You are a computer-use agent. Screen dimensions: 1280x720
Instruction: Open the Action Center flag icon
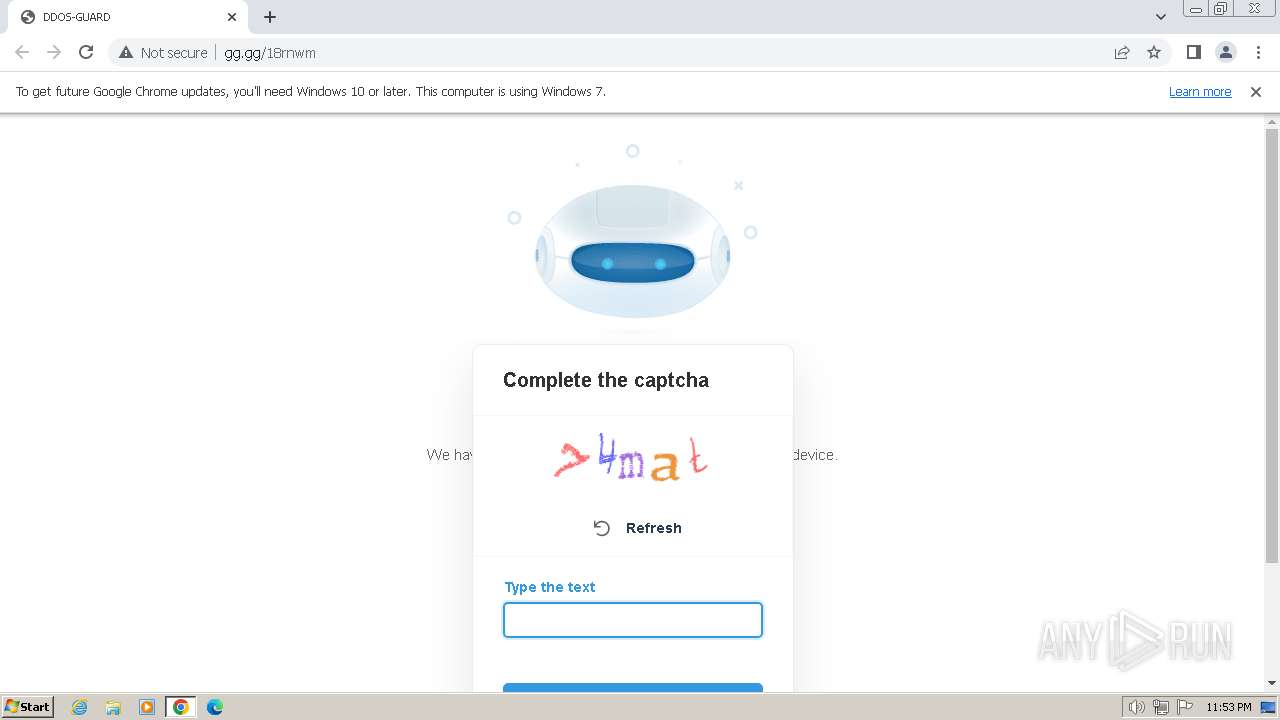tap(1184, 707)
